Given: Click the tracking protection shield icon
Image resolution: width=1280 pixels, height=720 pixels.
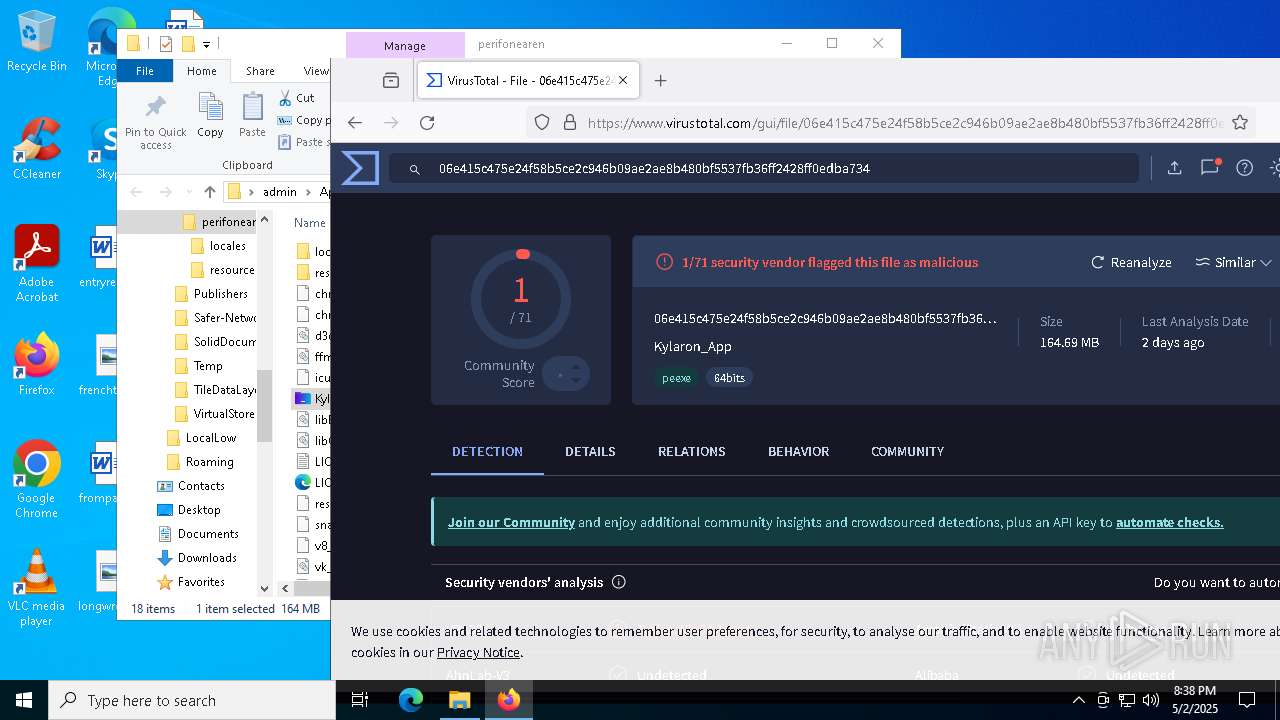Looking at the screenshot, I should click(542, 122).
